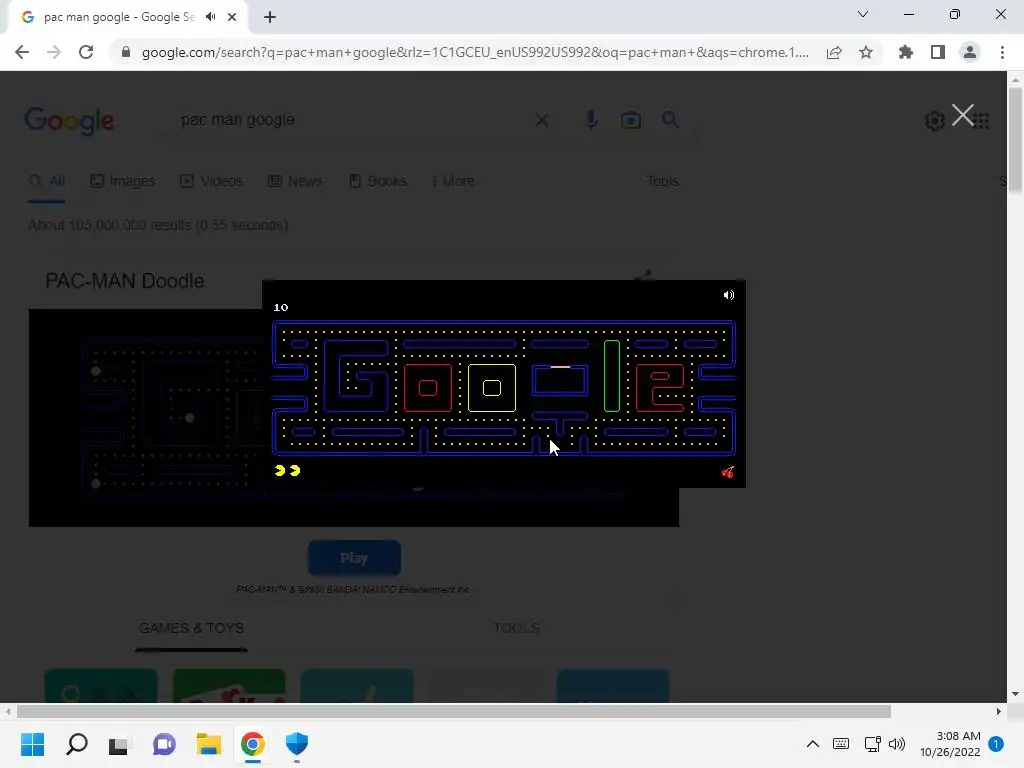Open a new tab with plus
Image resolution: width=1024 pixels, height=768 pixels.
270,17
